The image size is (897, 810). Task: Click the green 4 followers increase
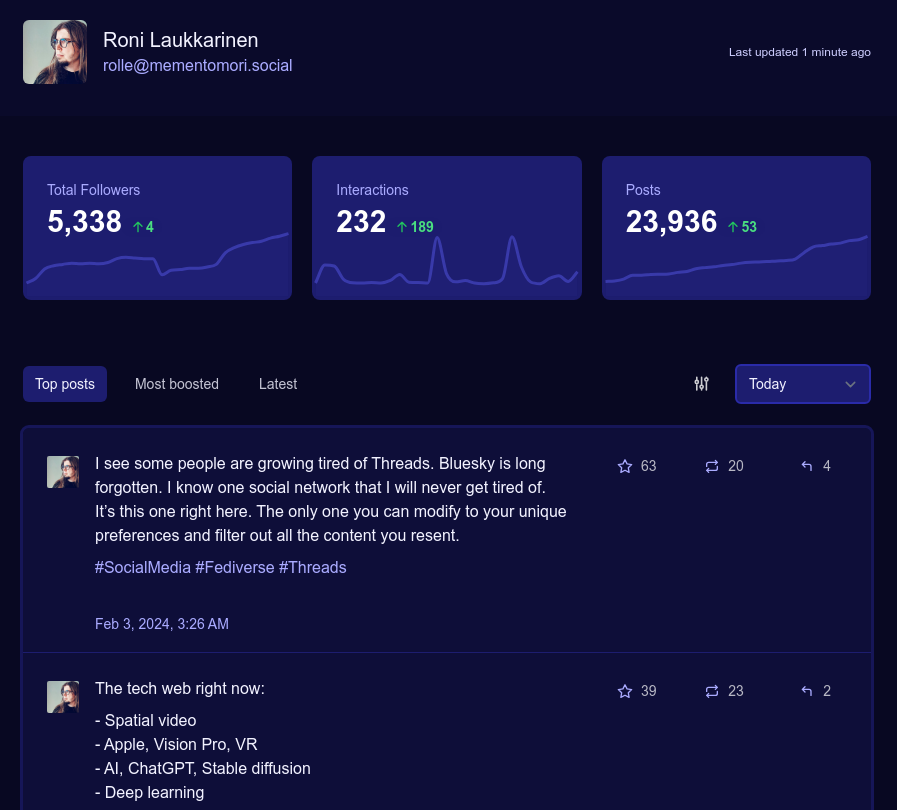(143, 227)
